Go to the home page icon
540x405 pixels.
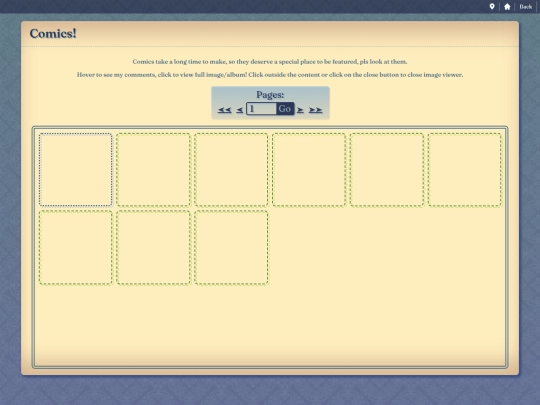coord(507,7)
